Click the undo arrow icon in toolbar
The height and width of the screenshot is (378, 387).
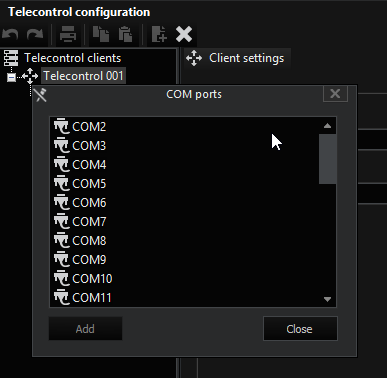(x=10, y=34)
